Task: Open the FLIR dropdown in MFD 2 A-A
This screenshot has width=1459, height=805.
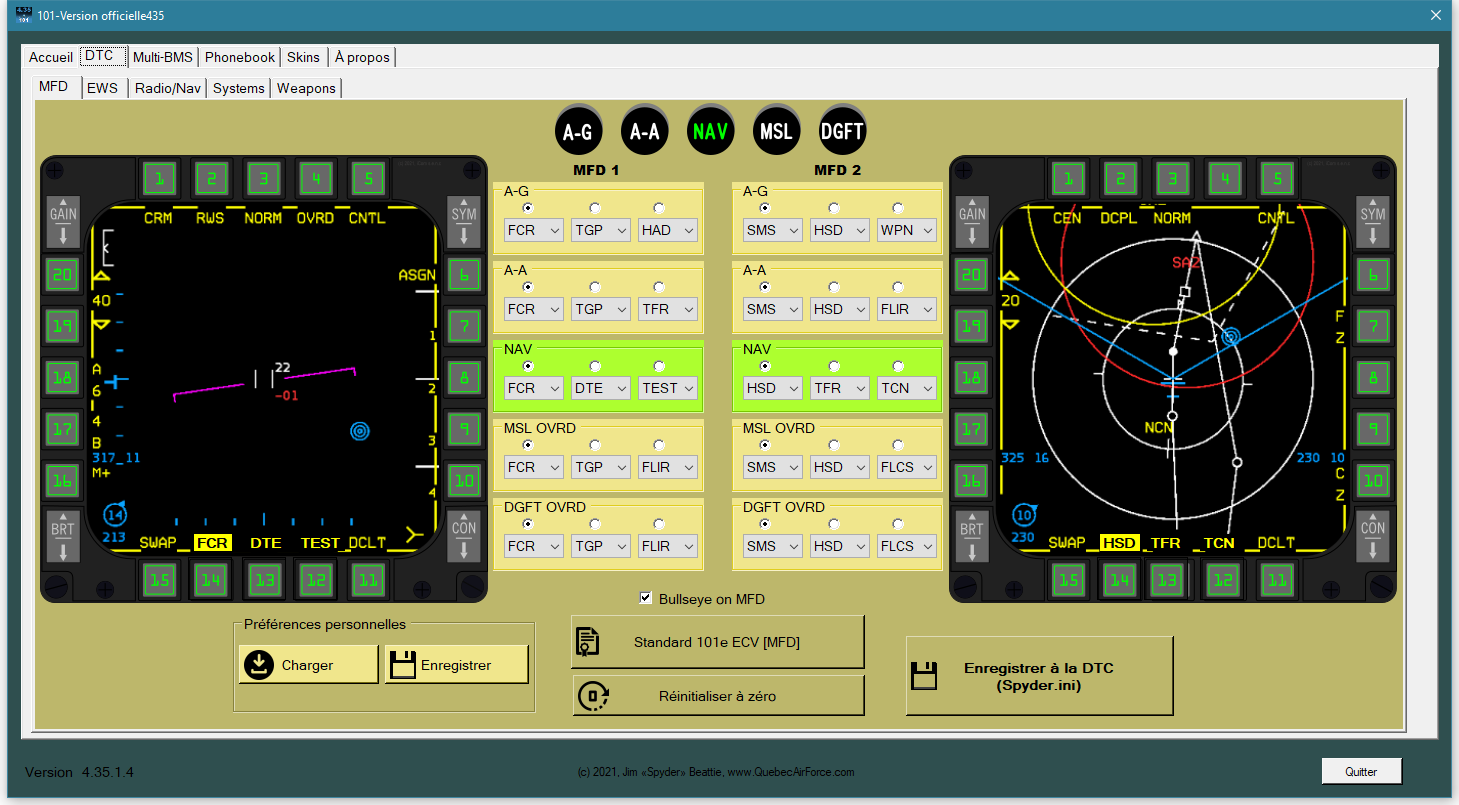Action: [x=907, y=309]
